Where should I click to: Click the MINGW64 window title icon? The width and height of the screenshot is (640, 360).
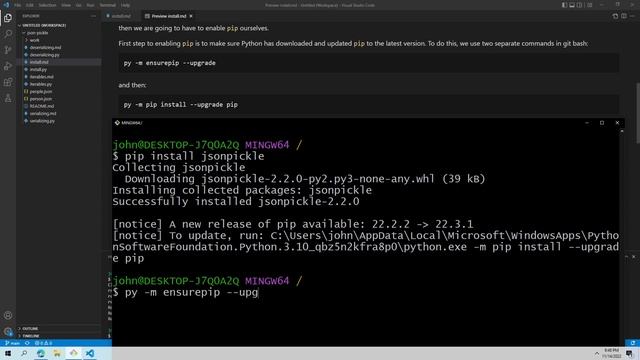(x=117, y=122)
